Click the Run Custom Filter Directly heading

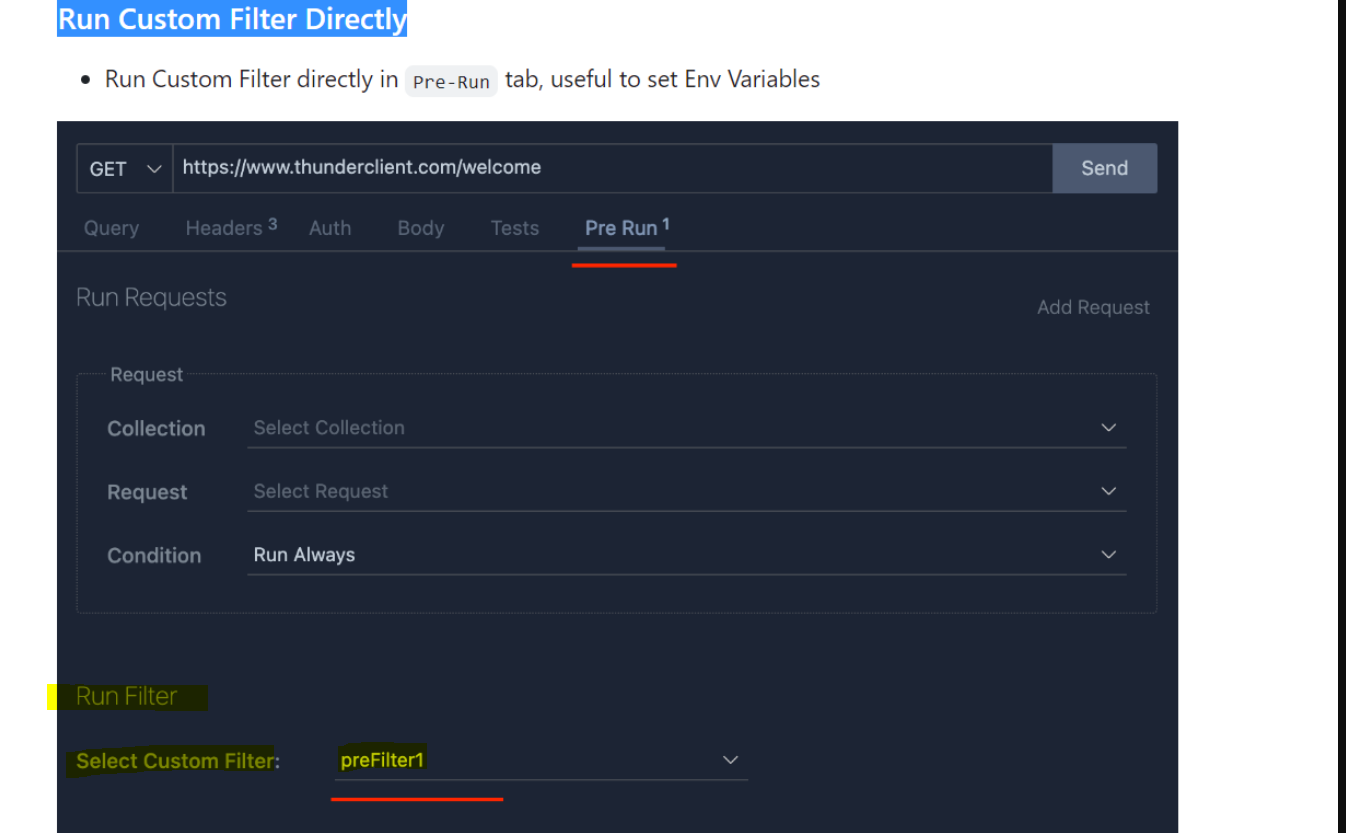point(232,18)
